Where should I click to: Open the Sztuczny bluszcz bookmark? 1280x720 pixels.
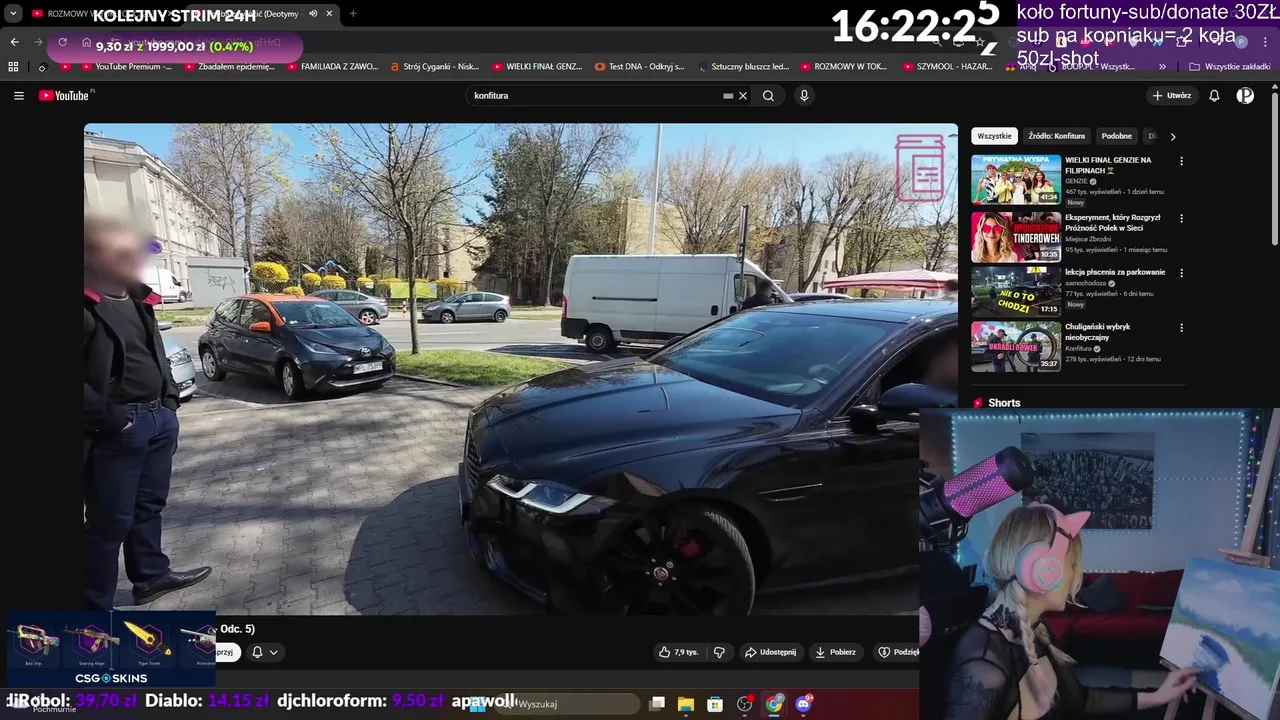[x=742, y=66]
